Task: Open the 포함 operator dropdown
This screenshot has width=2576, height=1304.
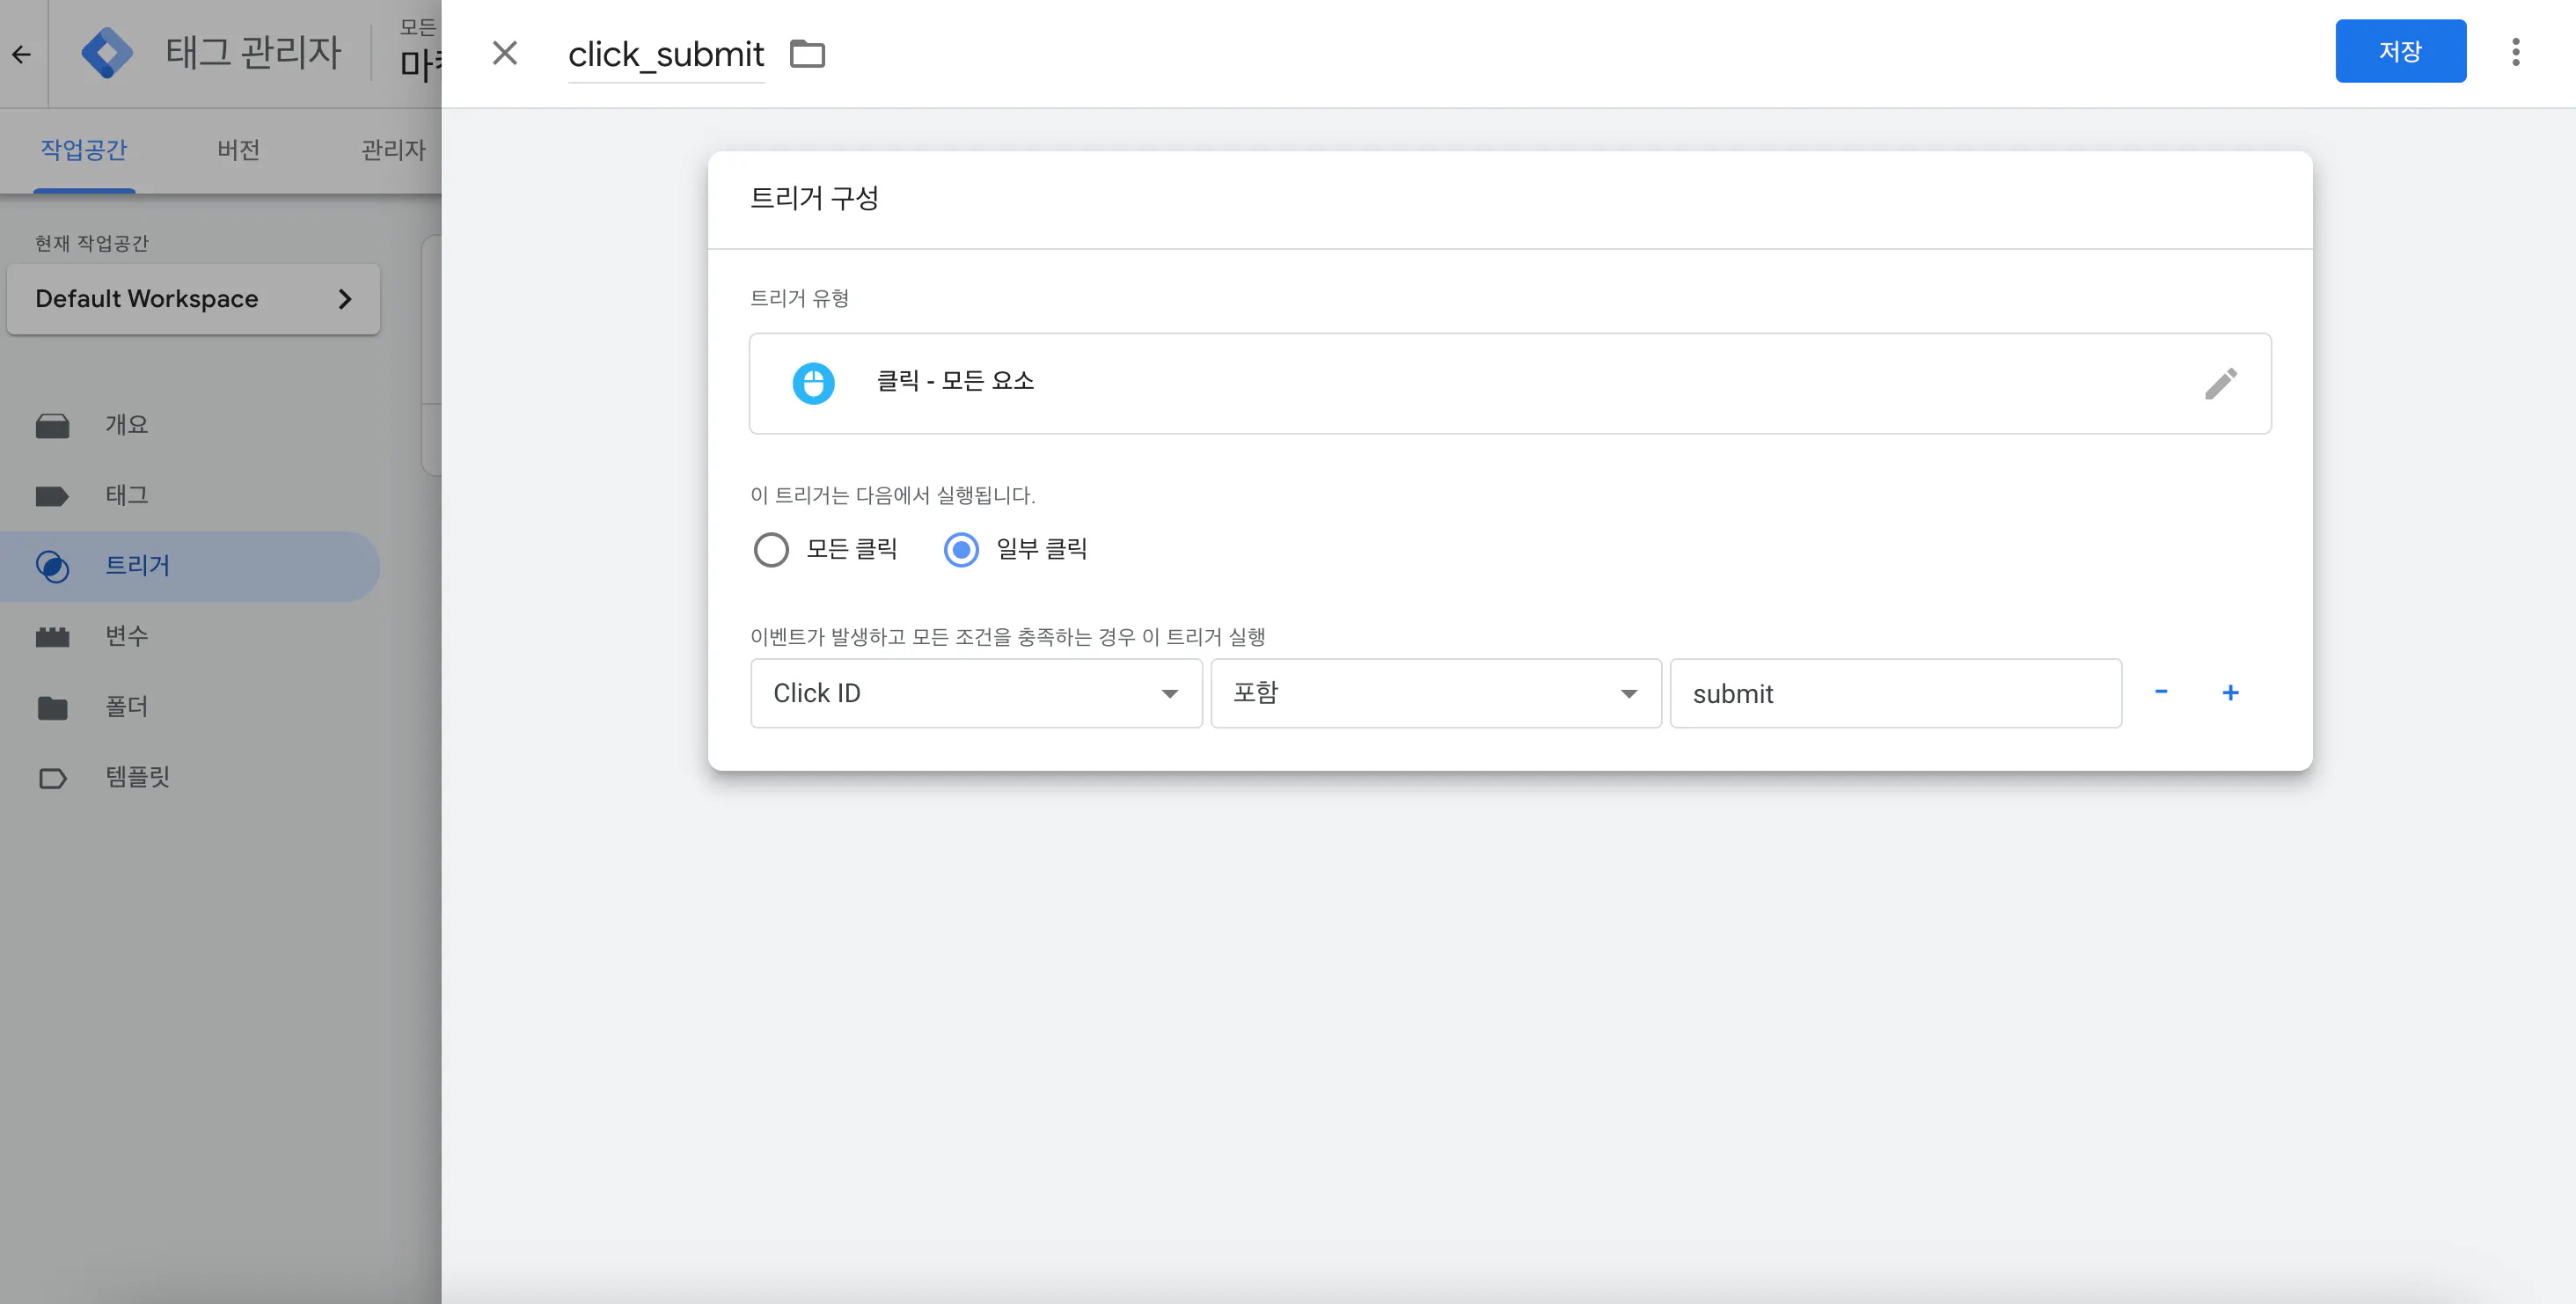Action: pyautogui.click(x=1436, y=693)
